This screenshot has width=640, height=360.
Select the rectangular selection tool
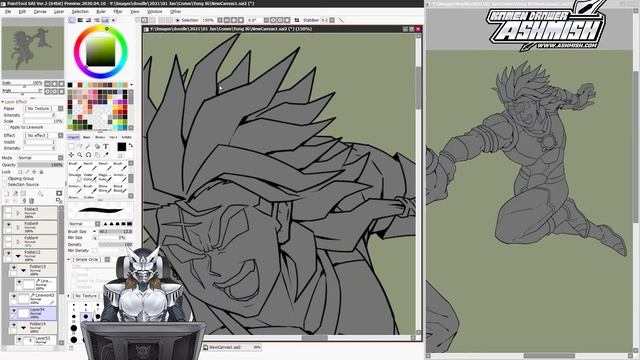coord(71,146)
